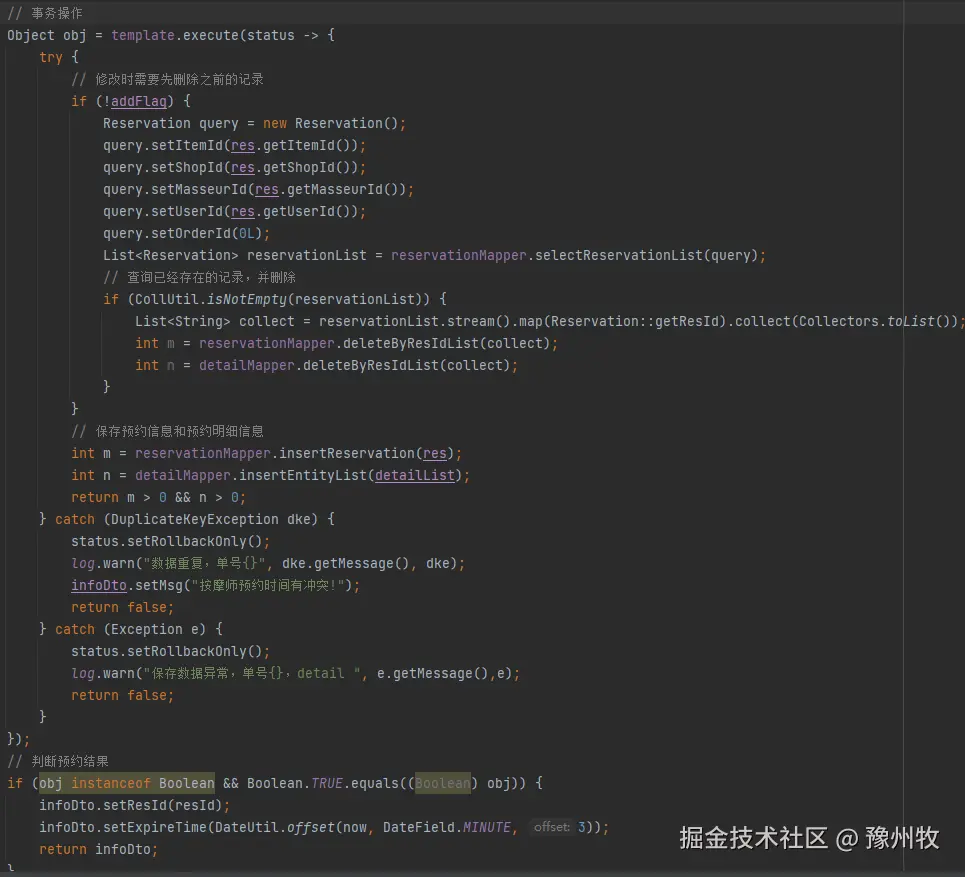The height and width of the screenshot is (877, 965).
Task: Click "CollUtil.isNotEmpty" in the if condition
Action: tap(211, 300)
